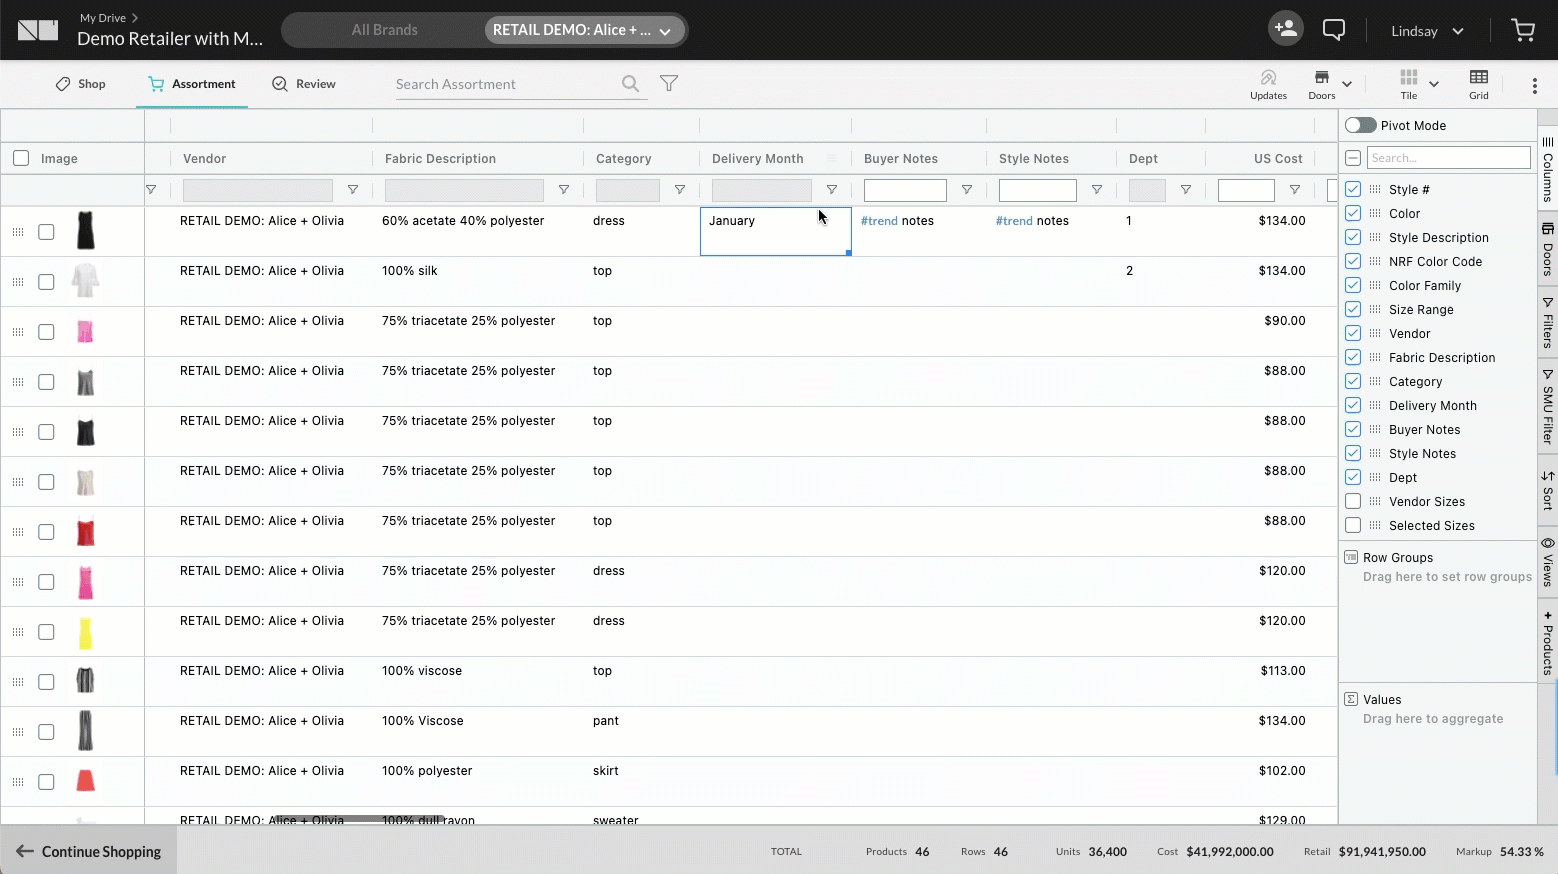Open the shopping cart icon
1558x874 pixels.
1523,30
